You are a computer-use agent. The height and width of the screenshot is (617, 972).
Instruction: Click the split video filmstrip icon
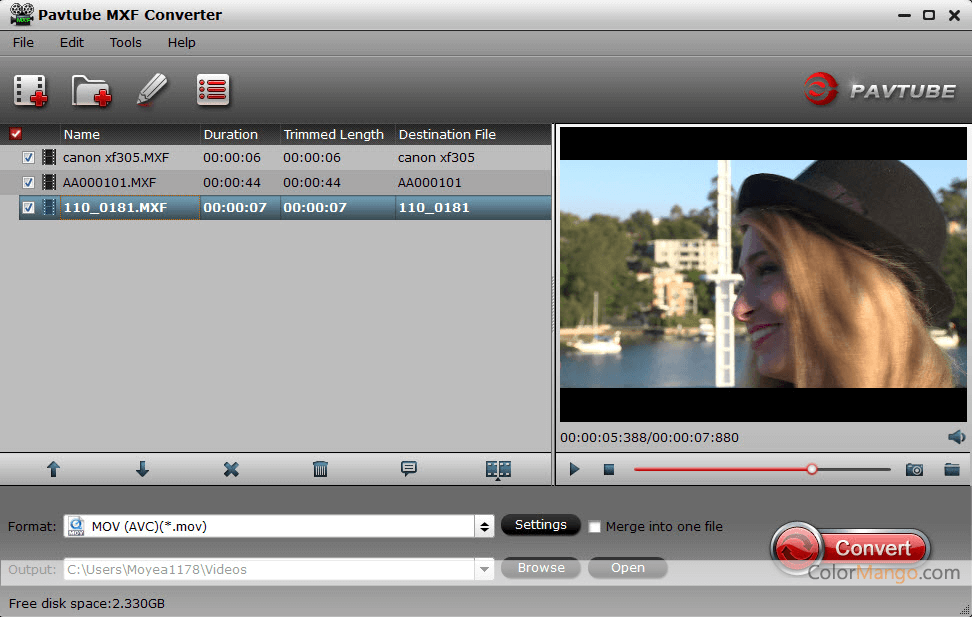click(498, 470)
